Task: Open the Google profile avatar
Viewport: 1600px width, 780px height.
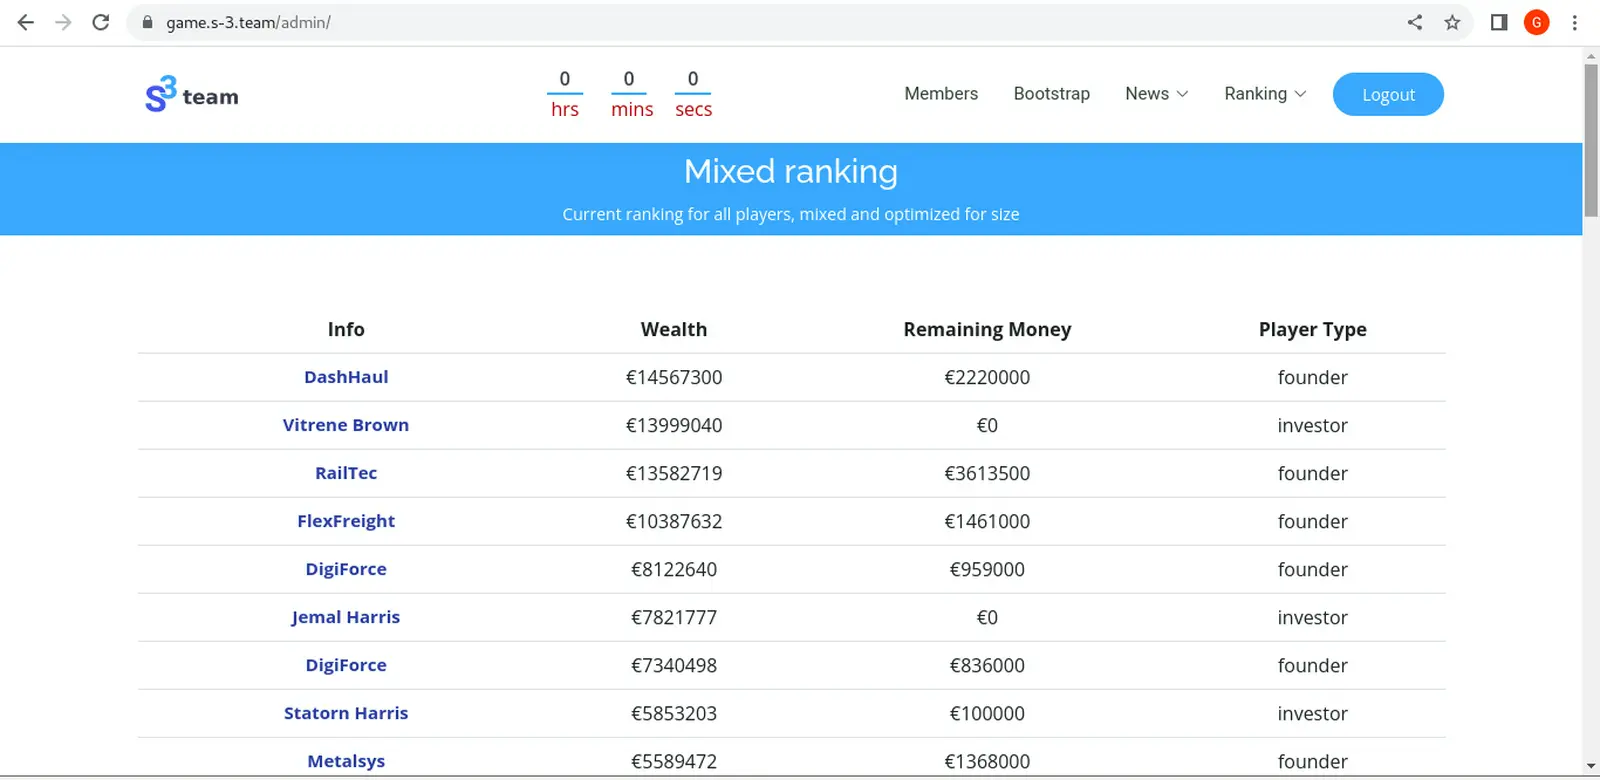Action: [x=1537, y=22]
